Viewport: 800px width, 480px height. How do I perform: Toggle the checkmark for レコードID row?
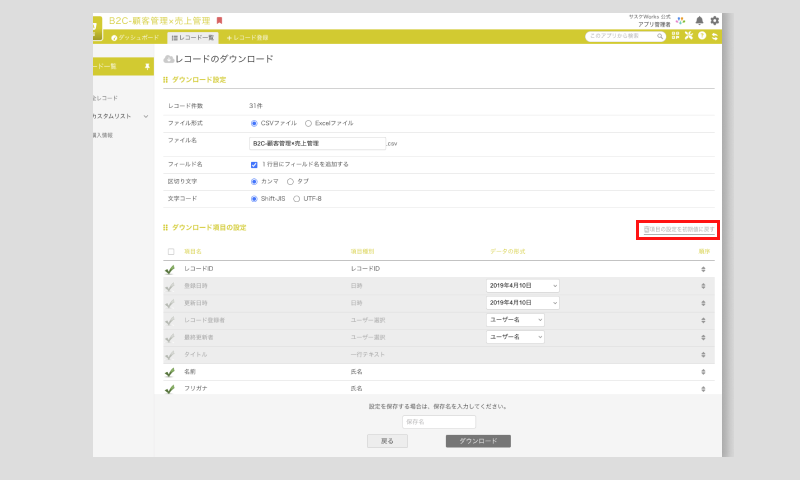[x=170, y=269]
